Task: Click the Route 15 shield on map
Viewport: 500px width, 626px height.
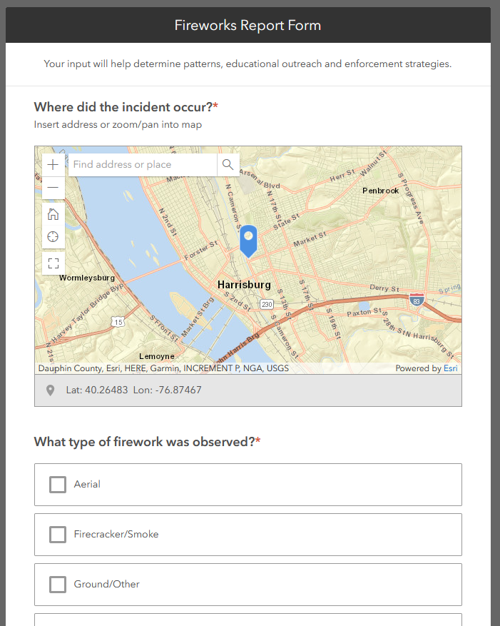Action: click(118, 322)
